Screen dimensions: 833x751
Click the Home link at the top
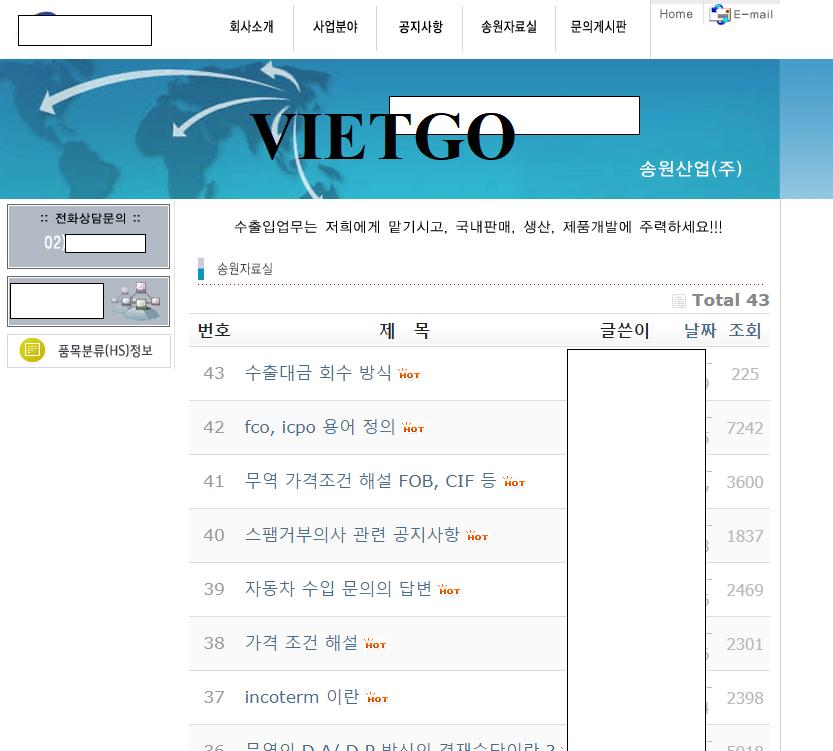click(x=676, y=14)
